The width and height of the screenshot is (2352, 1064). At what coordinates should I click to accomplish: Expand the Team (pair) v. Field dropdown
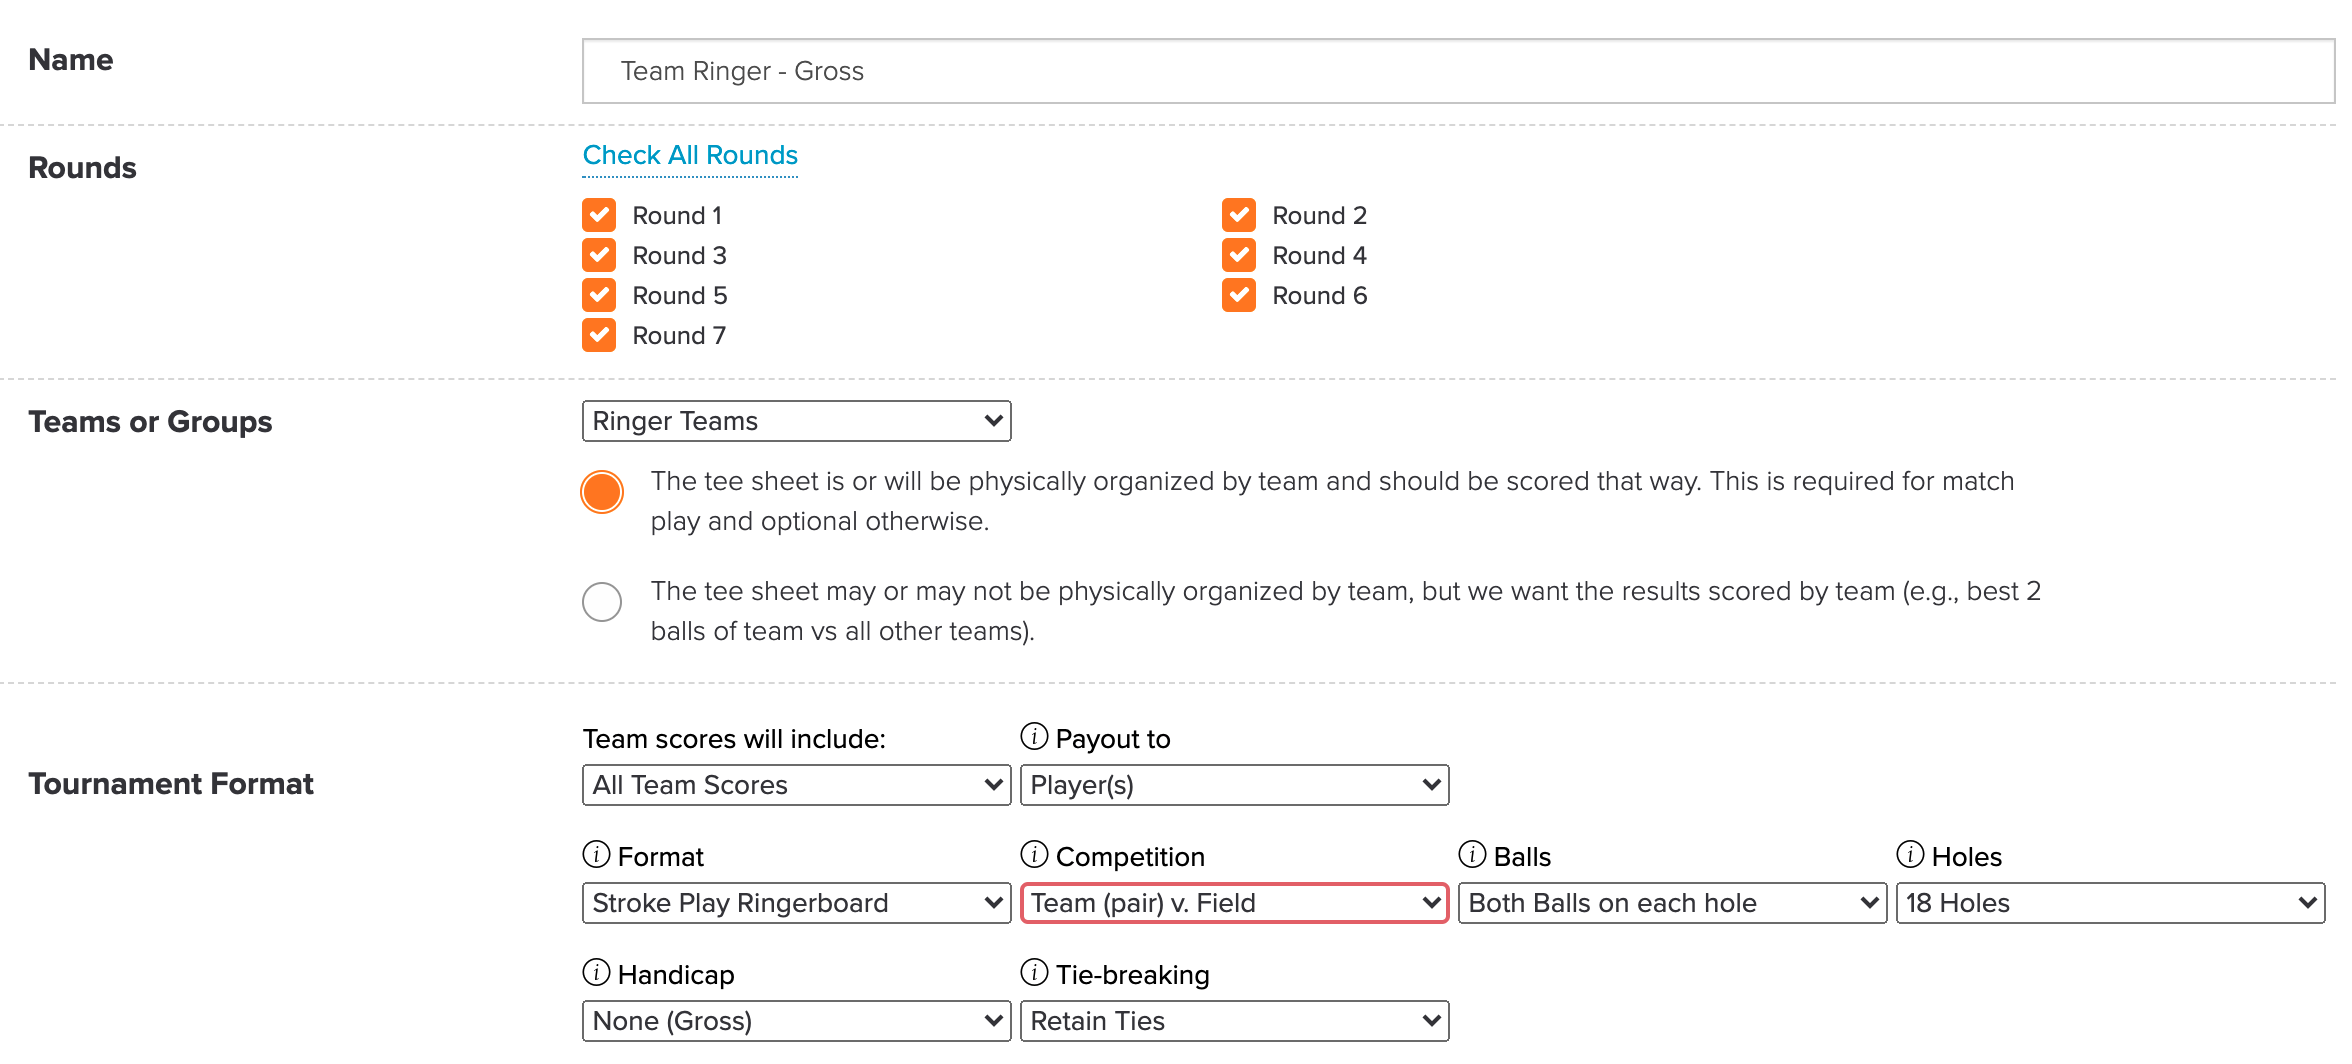[1235, 903]
